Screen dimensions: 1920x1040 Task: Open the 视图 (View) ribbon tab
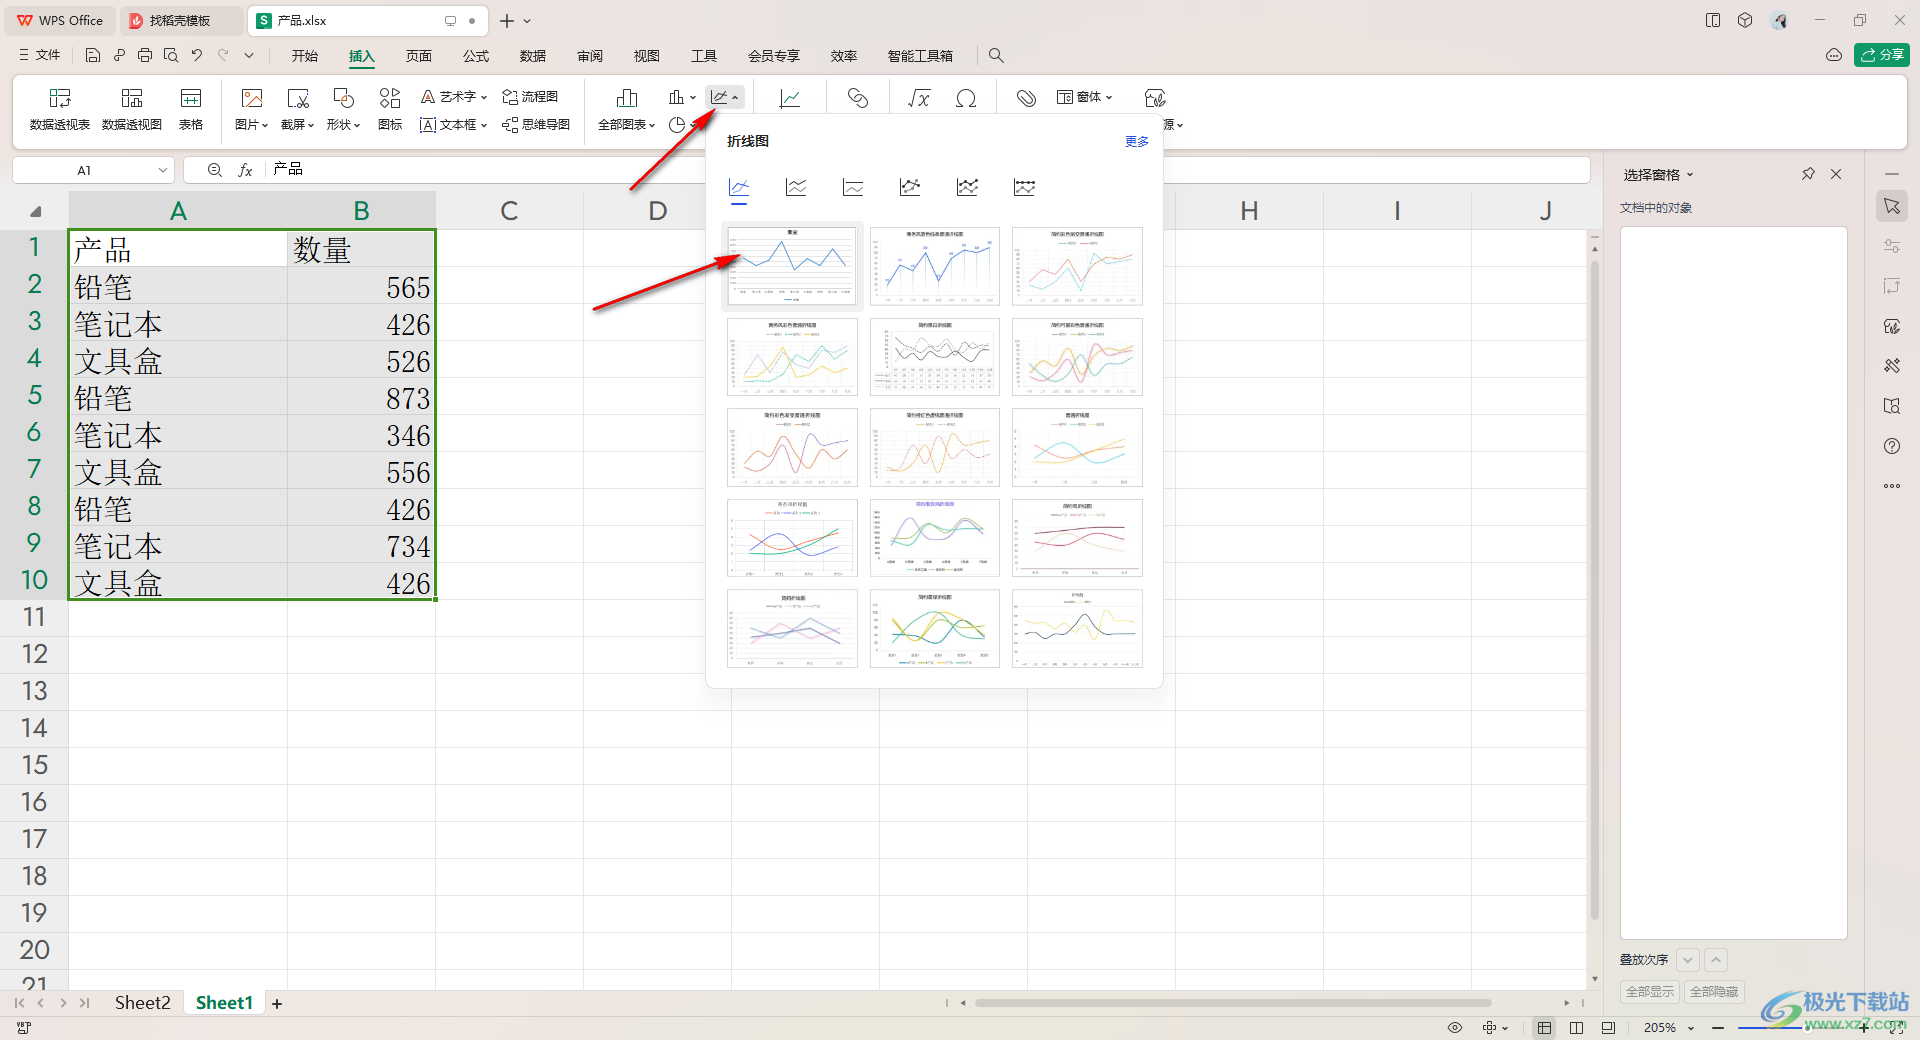coord(647,56)
